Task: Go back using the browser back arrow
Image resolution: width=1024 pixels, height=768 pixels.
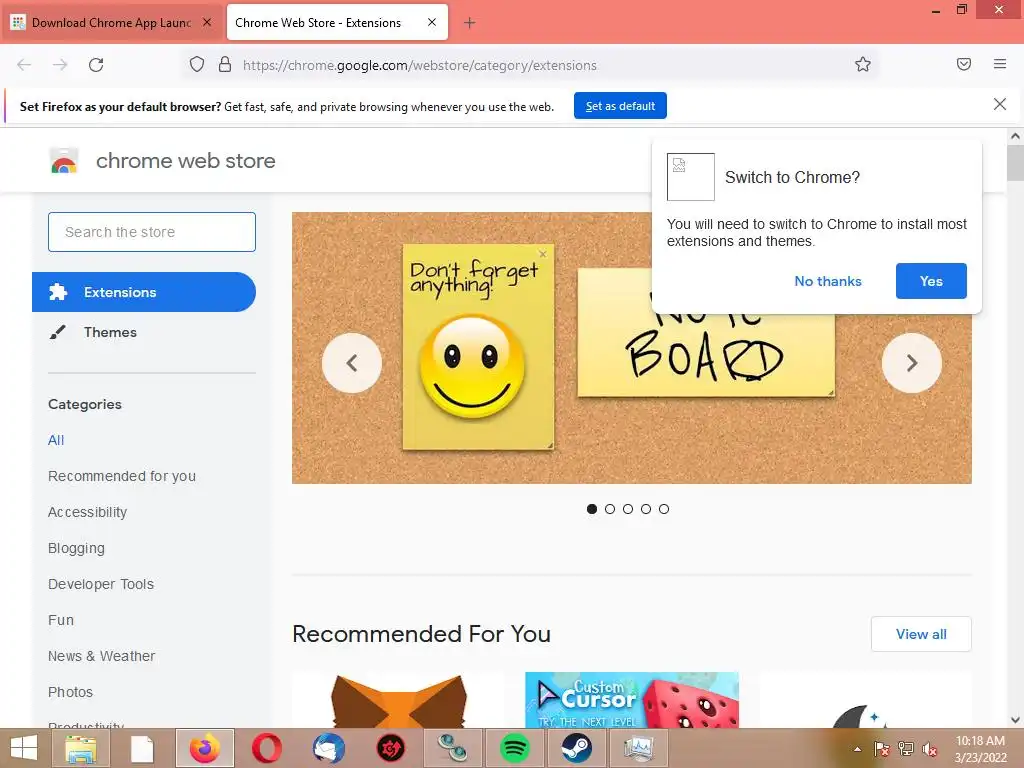Action: click(x=24, y=65)
